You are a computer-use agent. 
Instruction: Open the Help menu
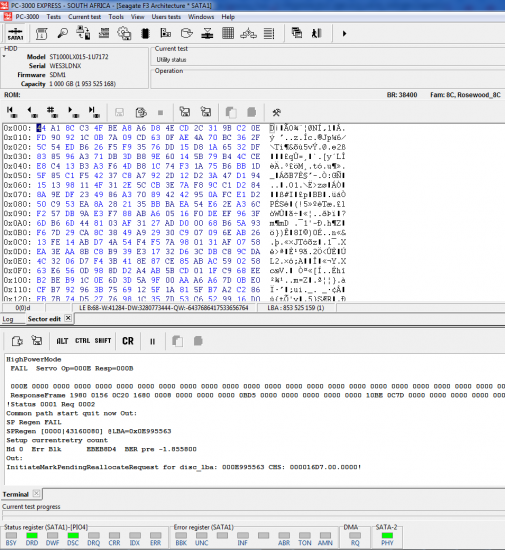pos(228,17)
